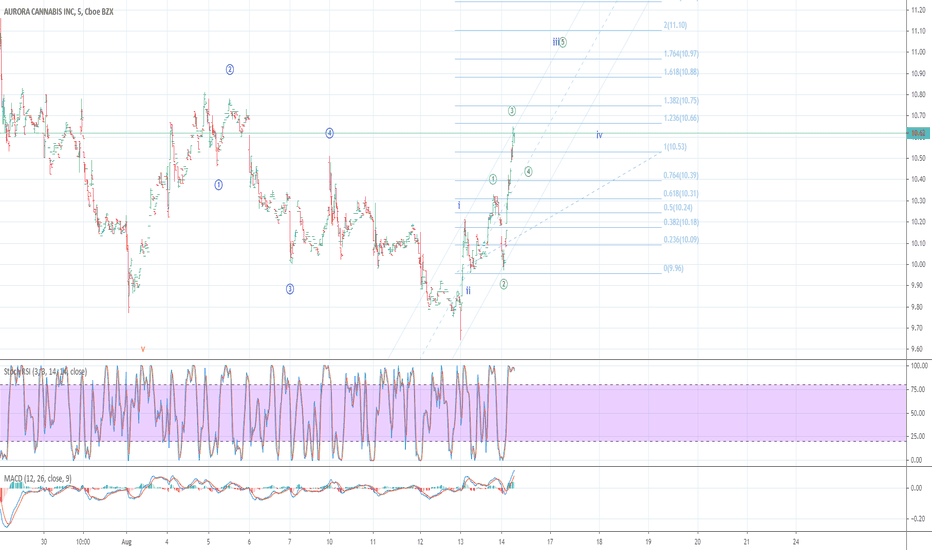Click the 0(9.96) Fibonacci level label
The image size is (932, 550).
click(673, 268)
